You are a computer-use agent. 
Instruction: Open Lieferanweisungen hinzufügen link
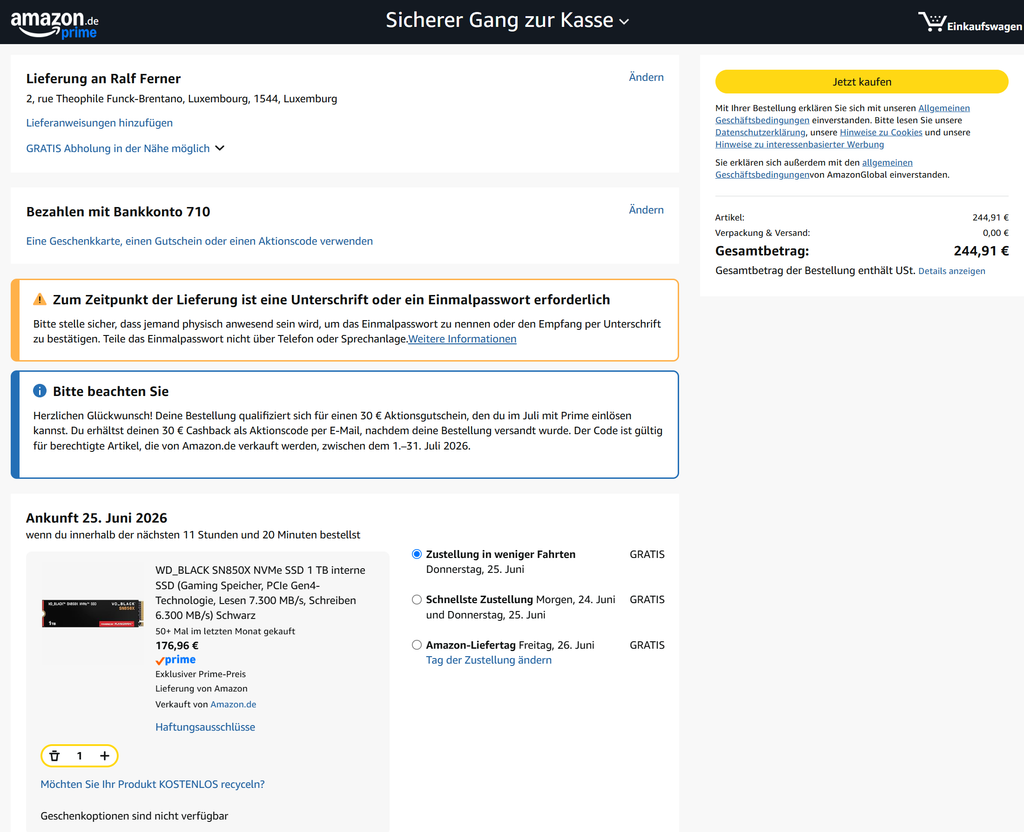click(x=99, y=123)
